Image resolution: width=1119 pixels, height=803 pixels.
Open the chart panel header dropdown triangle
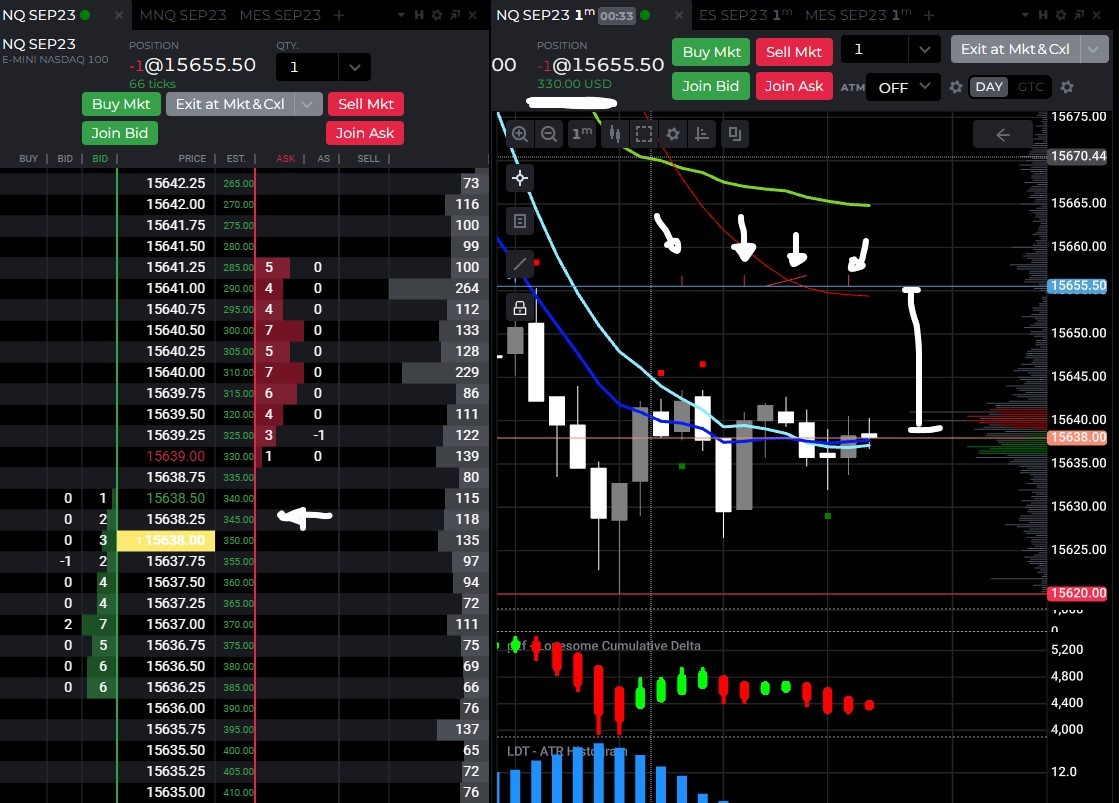coord(1025,15)
